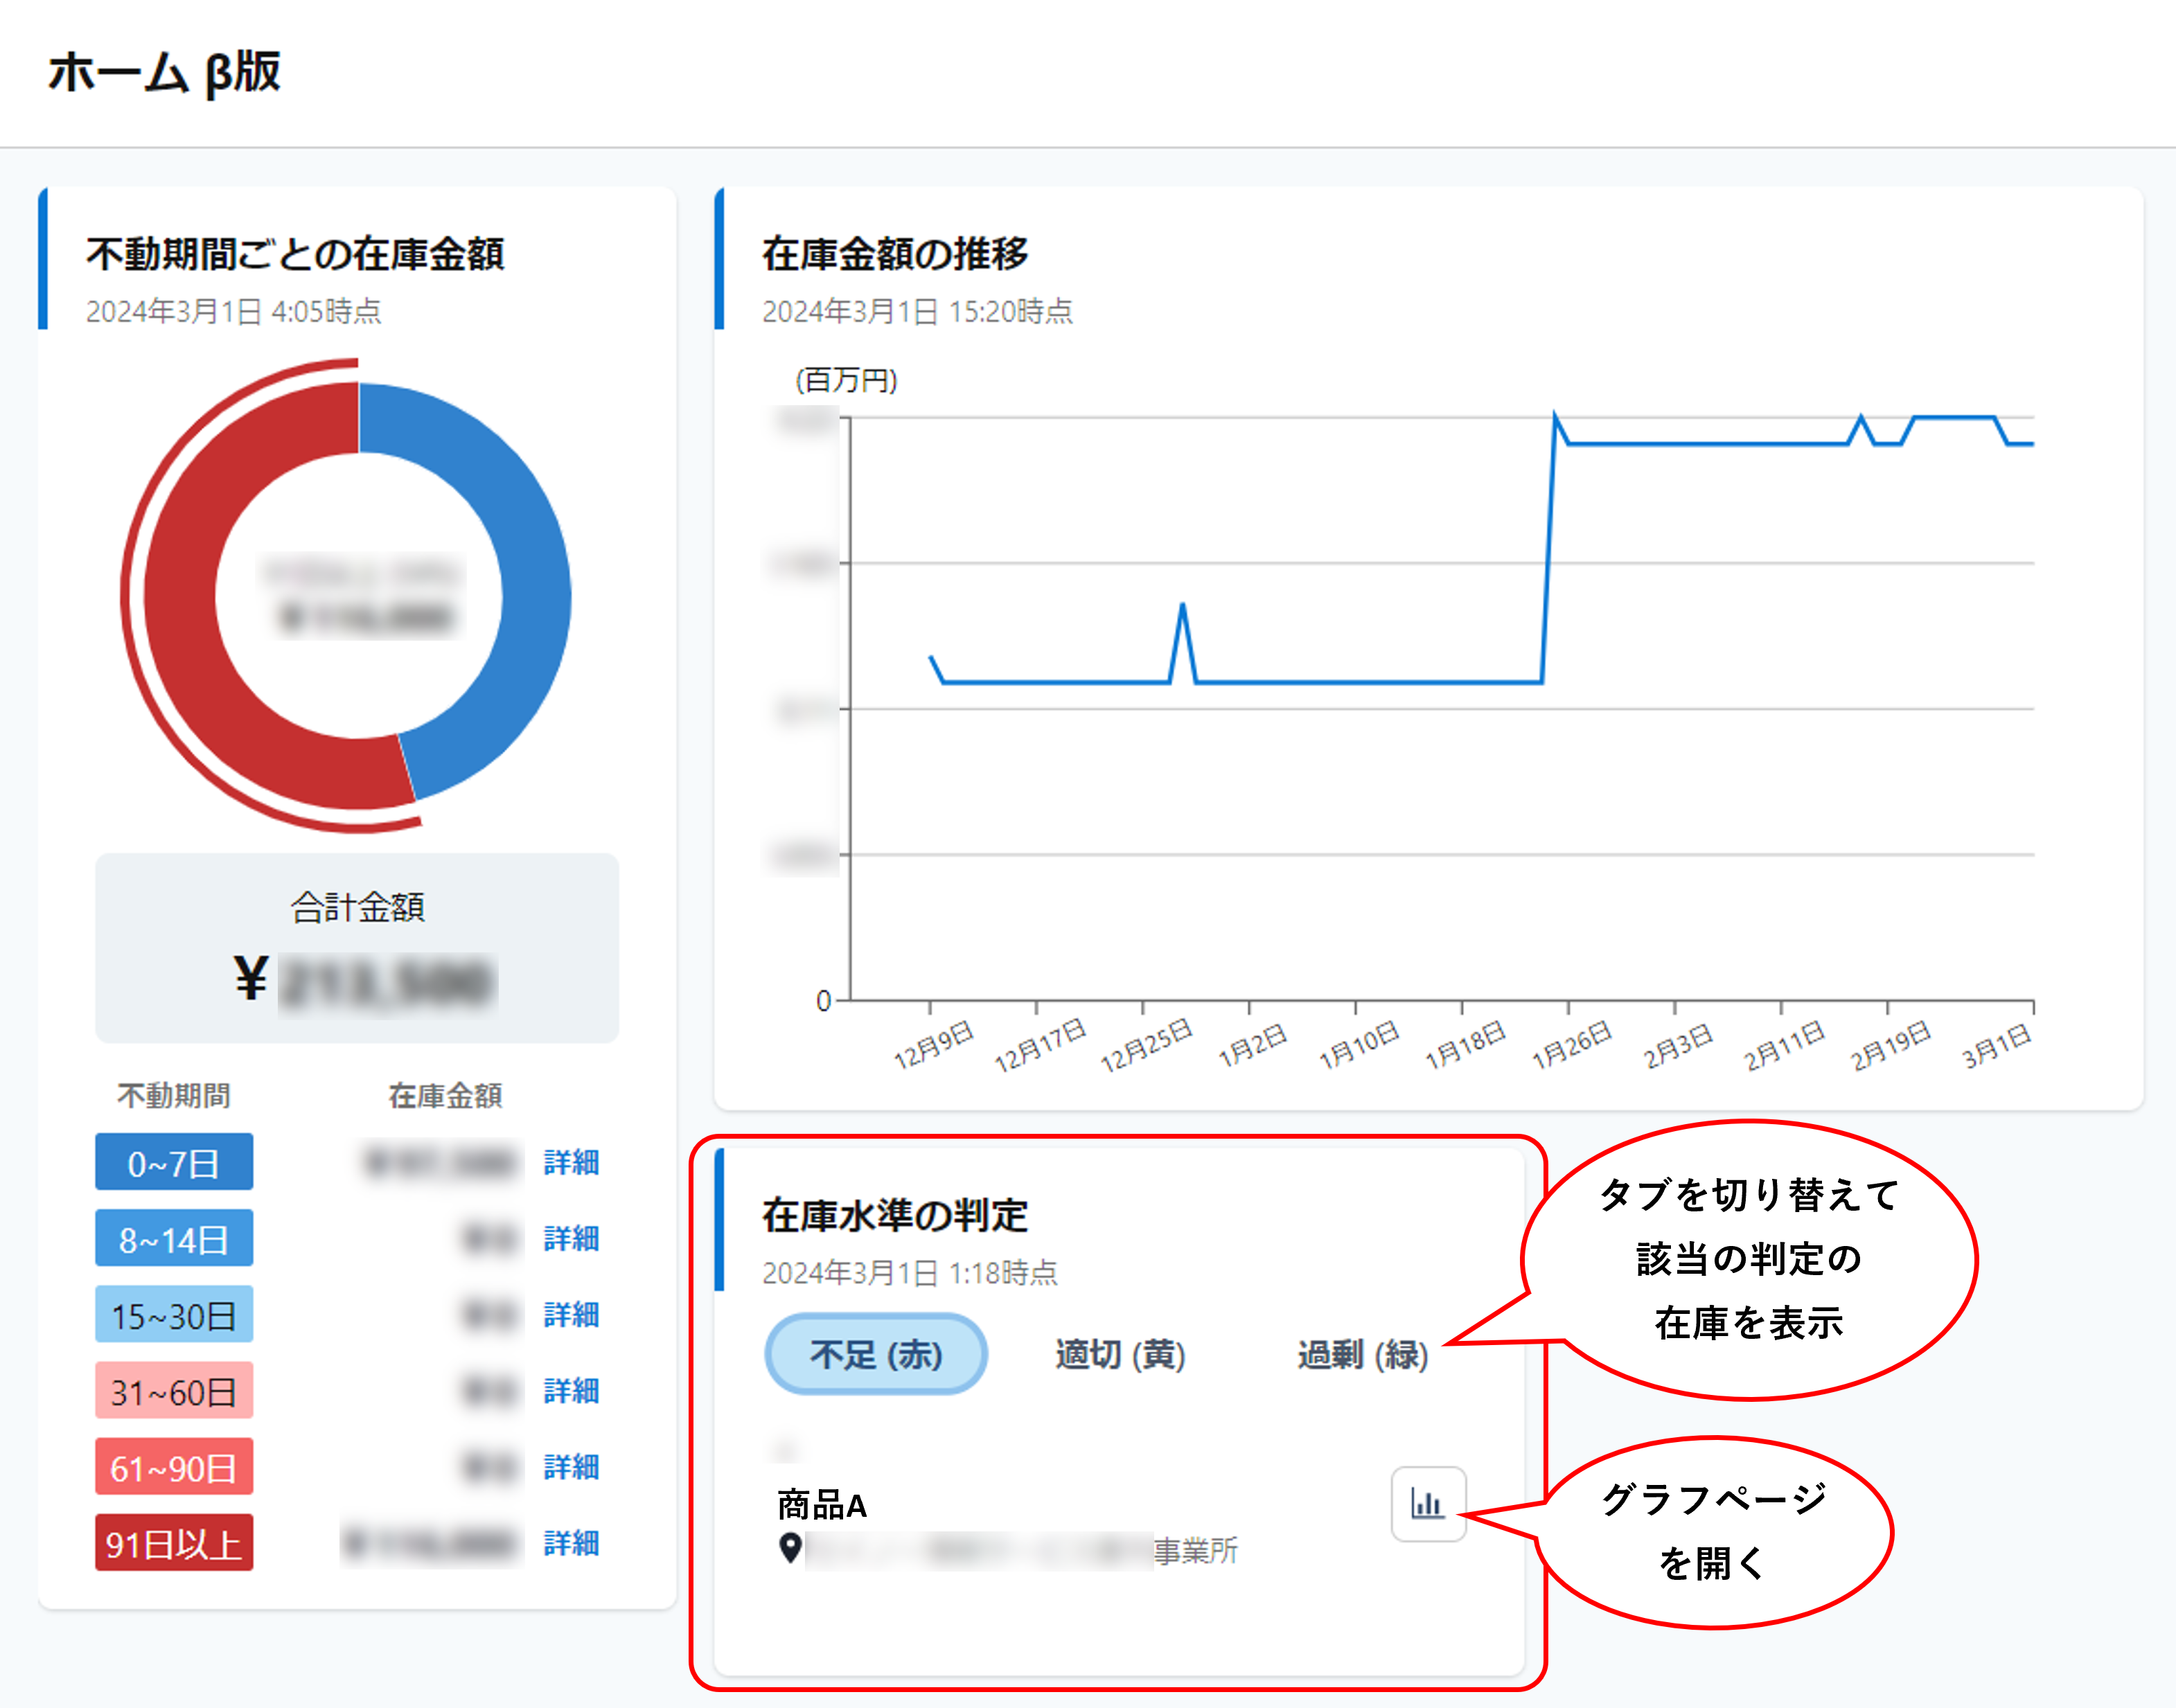This screenshot has width=2176, height=1708.
Task: Open 詳細 link for 8~14日 row
Action: click(571, 1238)
